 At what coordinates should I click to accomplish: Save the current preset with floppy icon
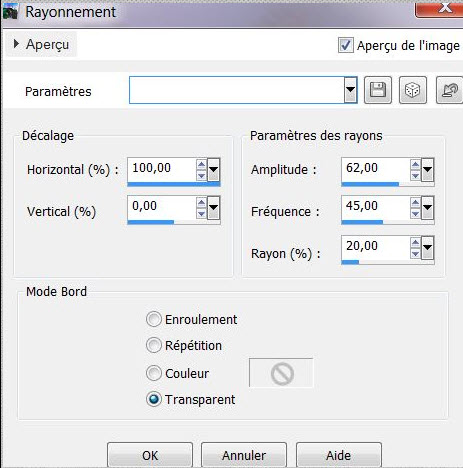click(378, 90)
